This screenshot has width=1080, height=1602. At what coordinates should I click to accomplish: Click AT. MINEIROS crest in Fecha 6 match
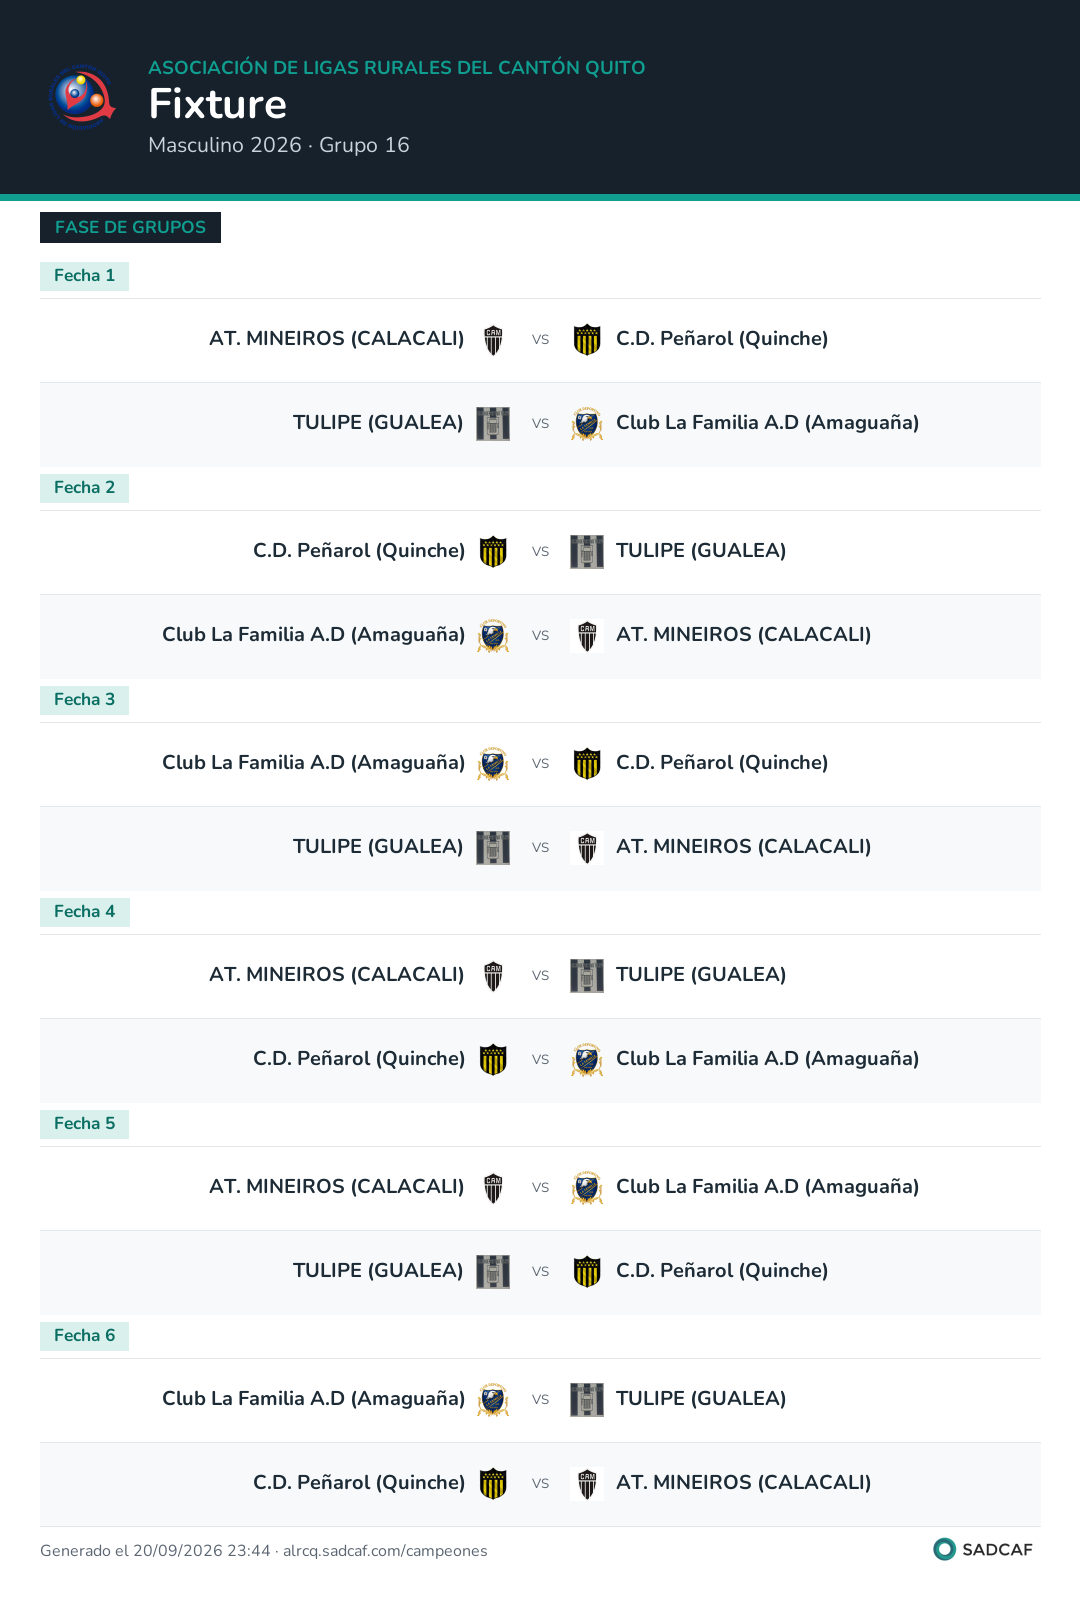coord(587,1484)
